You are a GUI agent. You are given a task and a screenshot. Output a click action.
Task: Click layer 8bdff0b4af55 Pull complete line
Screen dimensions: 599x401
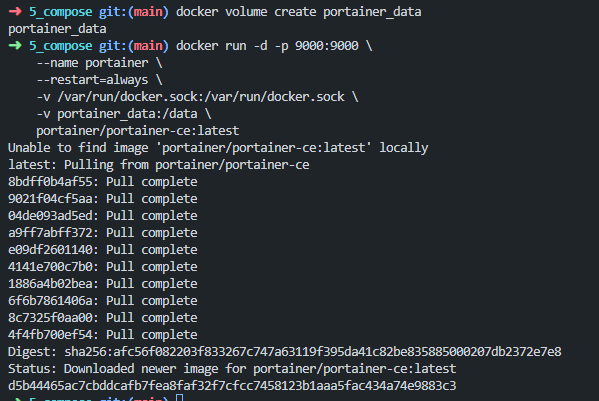tap(103, 182)
